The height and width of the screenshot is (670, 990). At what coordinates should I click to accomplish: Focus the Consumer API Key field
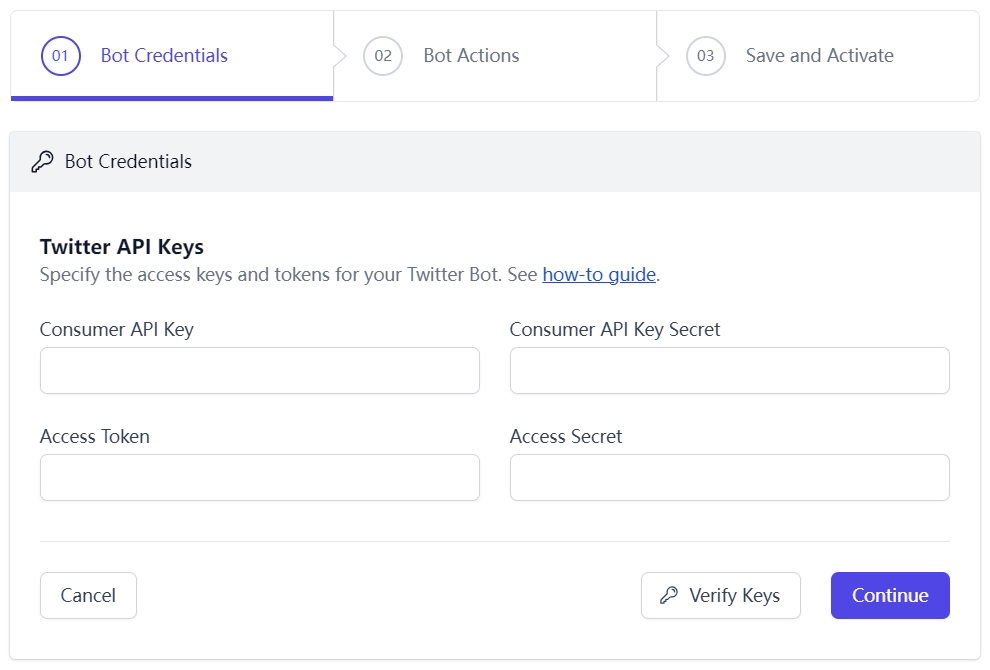click(x=259, y=371)
